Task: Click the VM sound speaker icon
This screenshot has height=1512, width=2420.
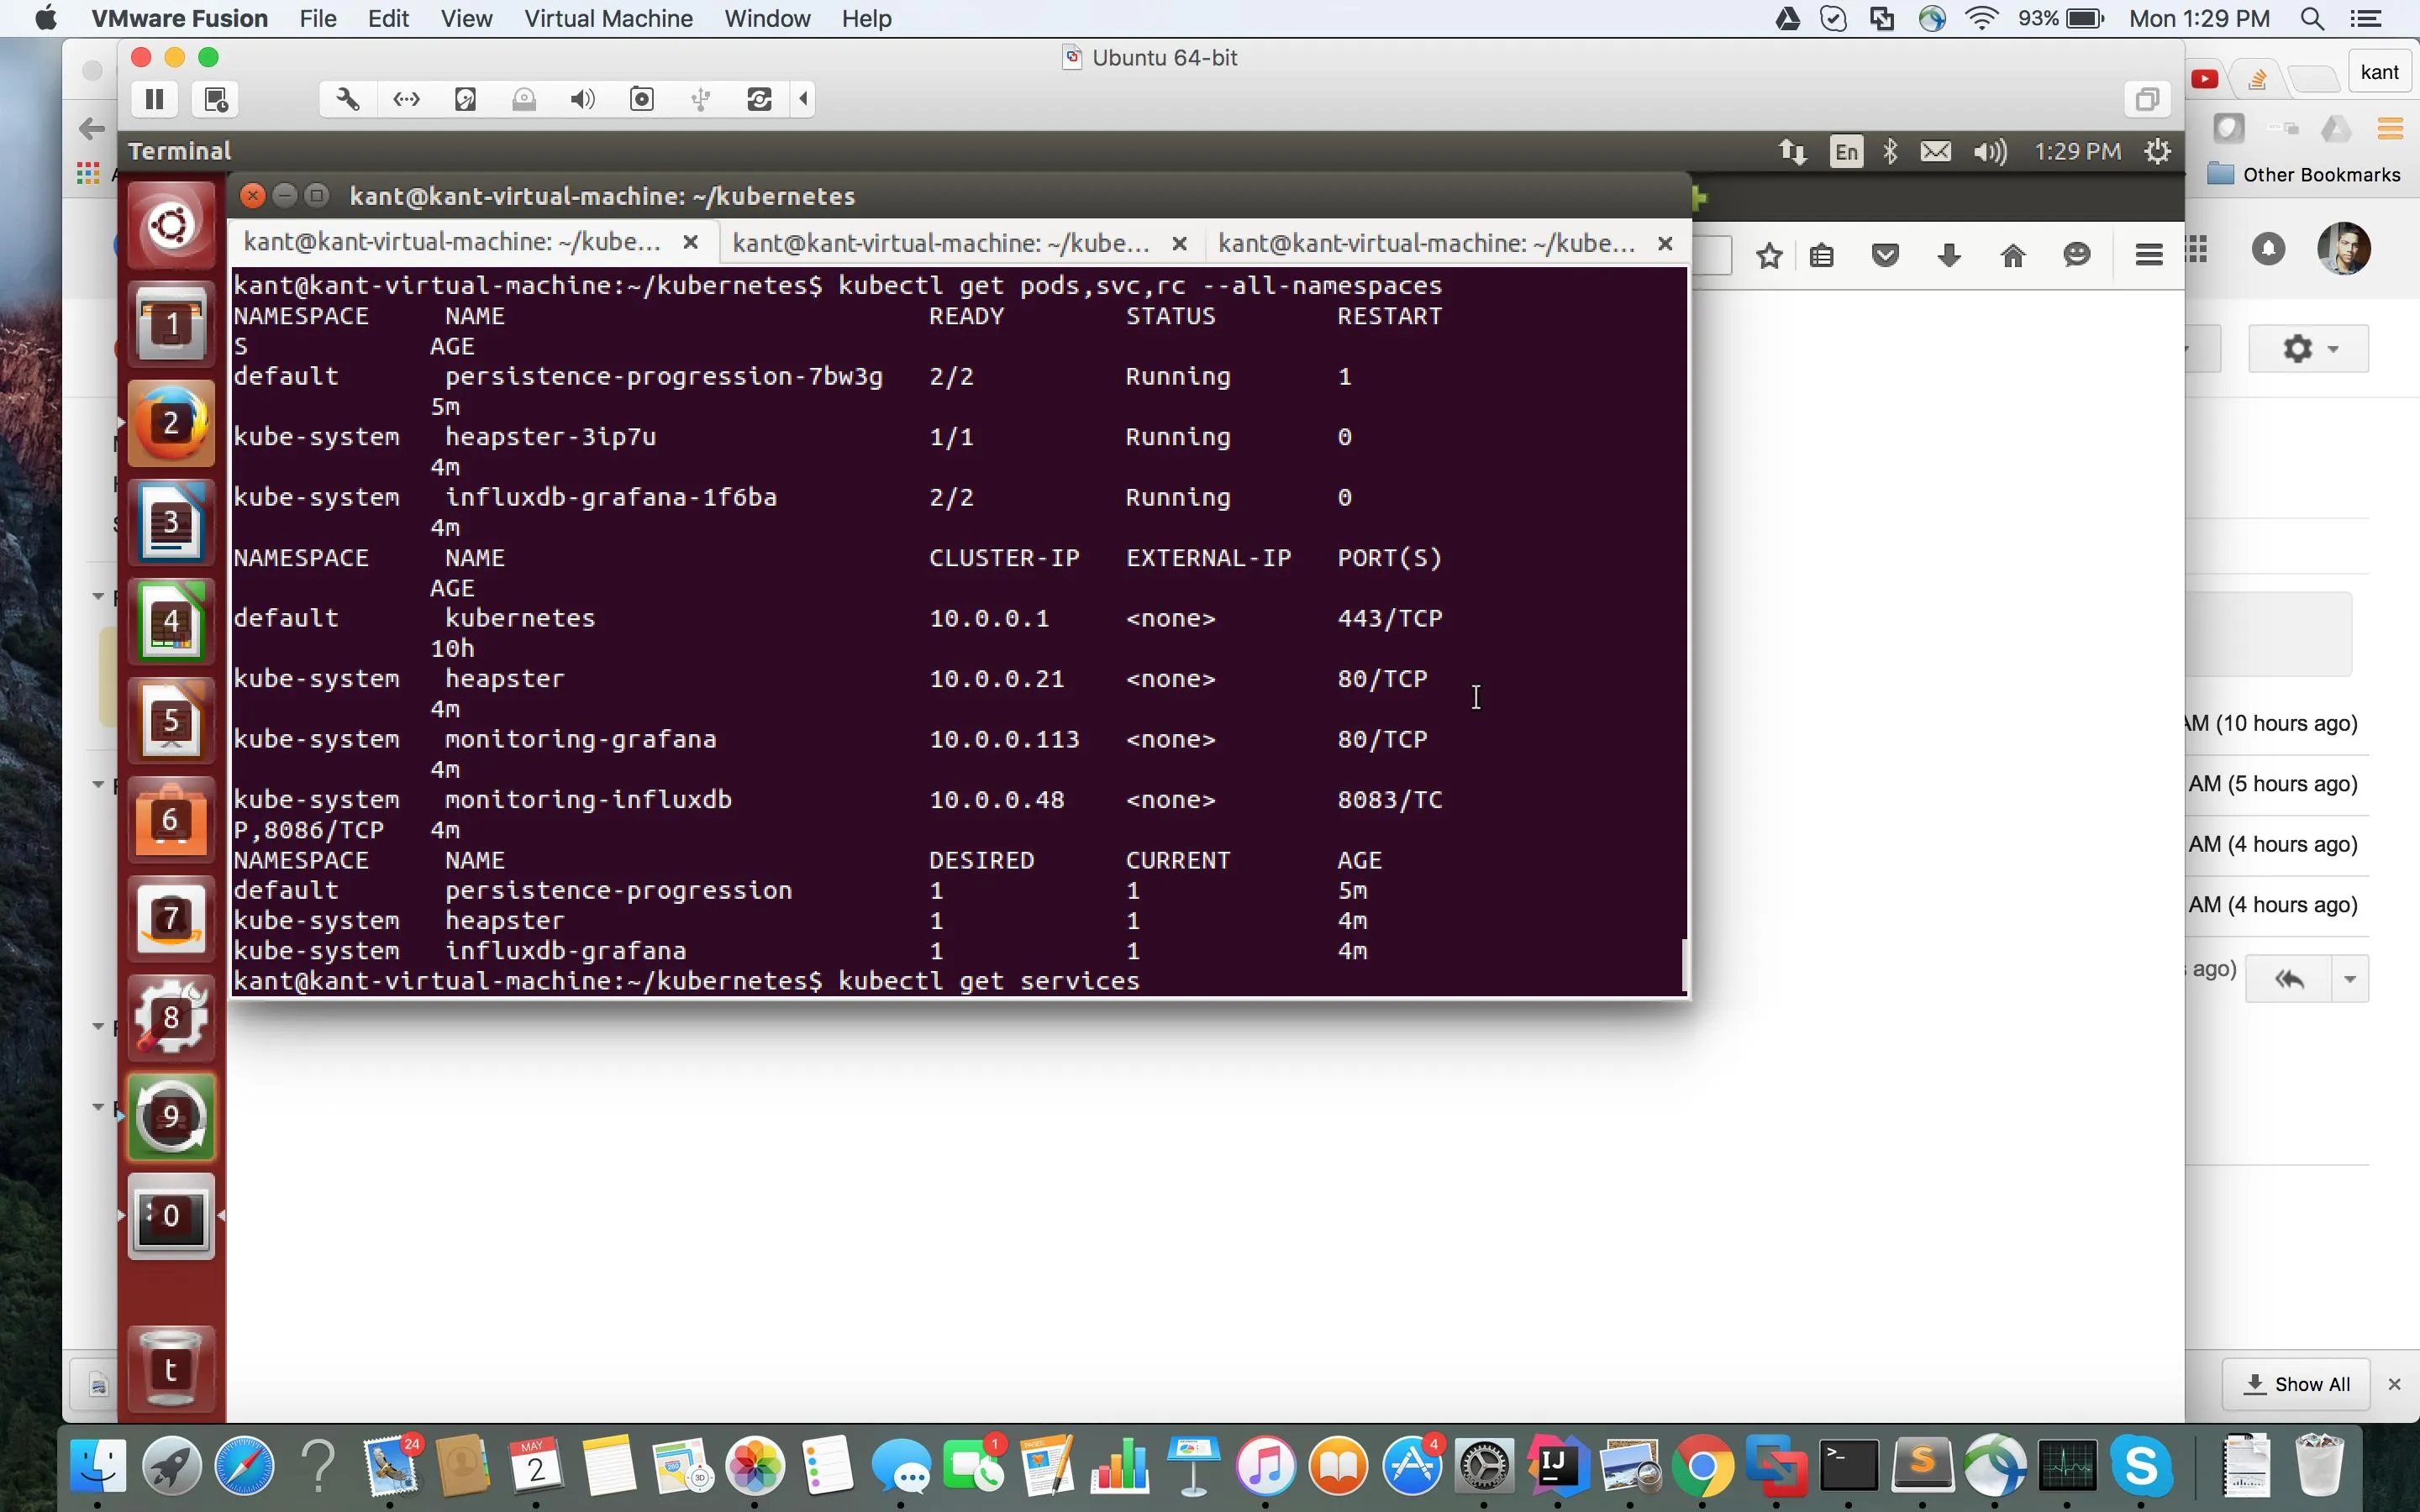Action: pos(583,99)
